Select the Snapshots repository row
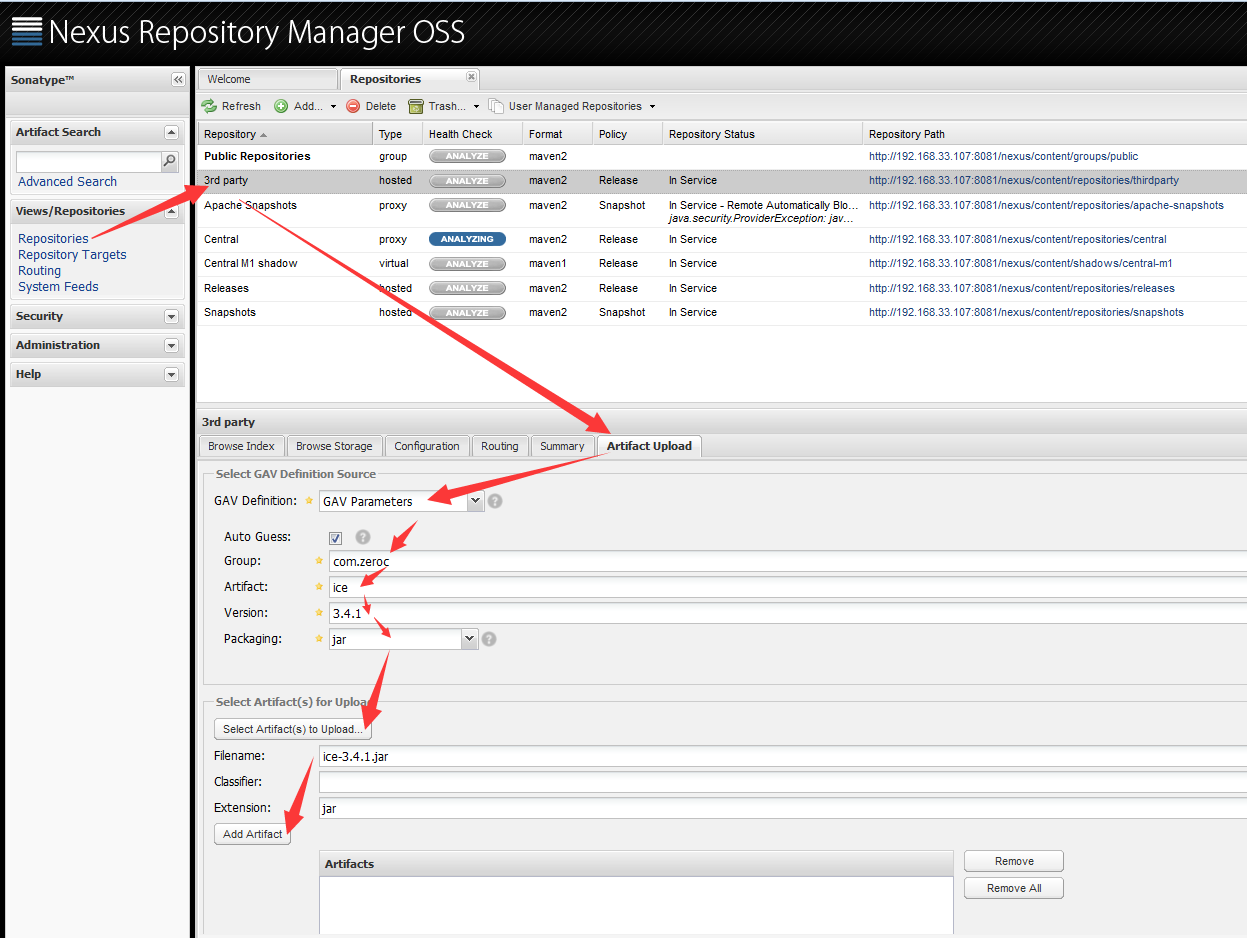Image resolution: width=1247 pixels, height=938 pixels. click(x=722, y=313)
